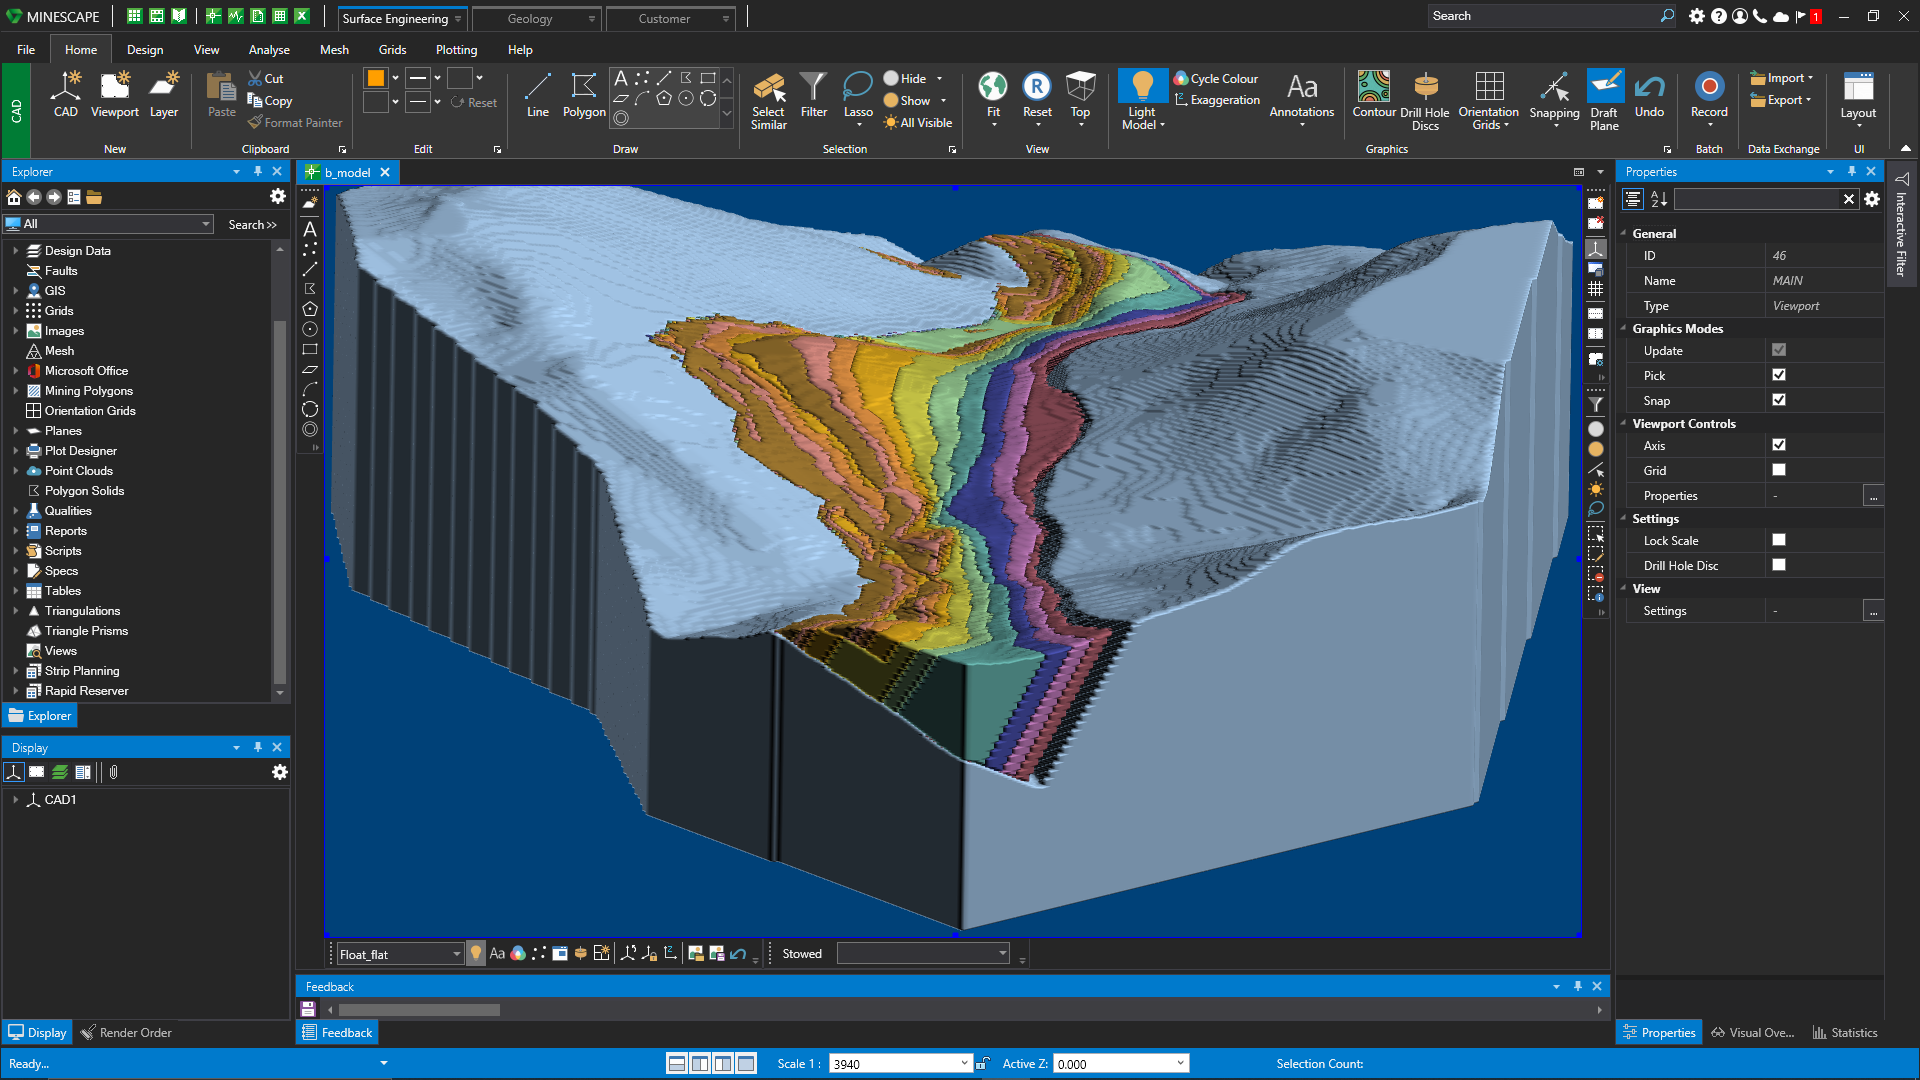Click the Fit view icon
The image size is (1920, 1080).
tap(992, 88)
